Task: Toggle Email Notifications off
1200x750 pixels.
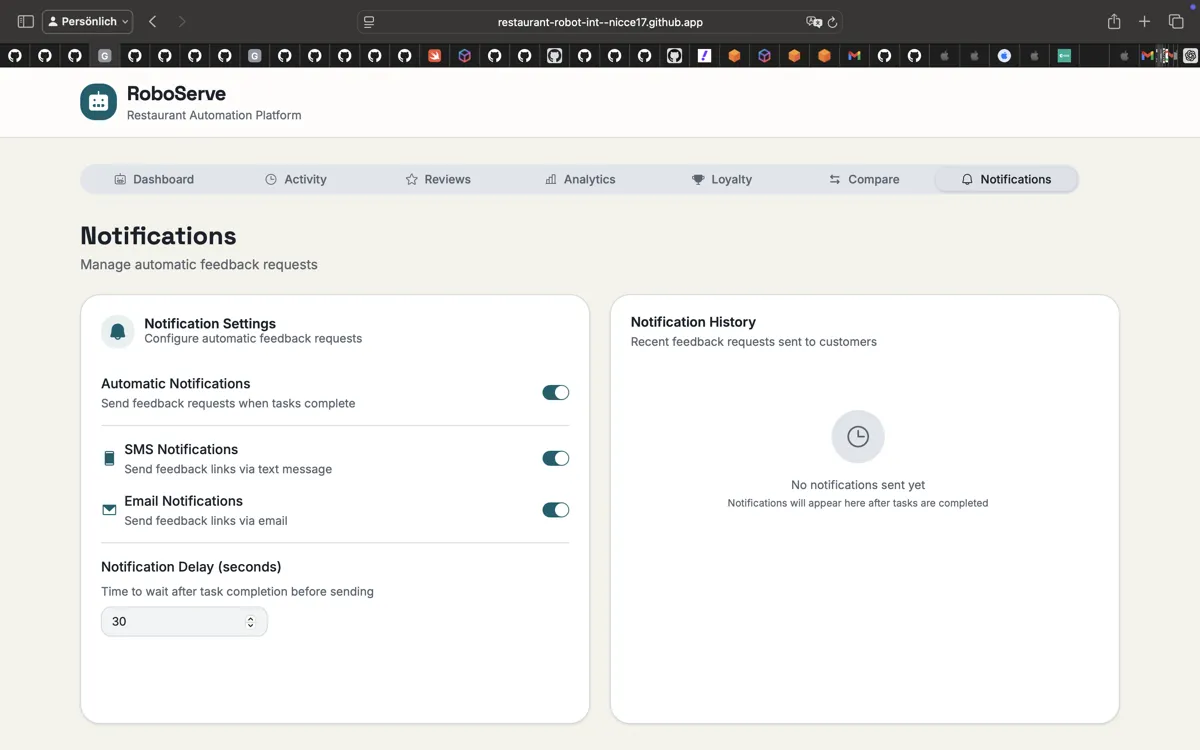Action: (555, 510)
